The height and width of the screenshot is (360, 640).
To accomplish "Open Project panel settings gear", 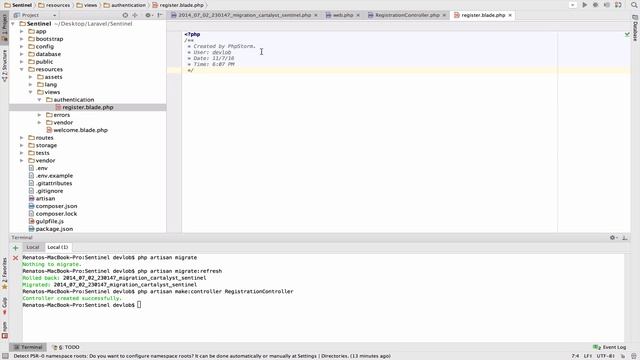I will [x=148, y=15].
